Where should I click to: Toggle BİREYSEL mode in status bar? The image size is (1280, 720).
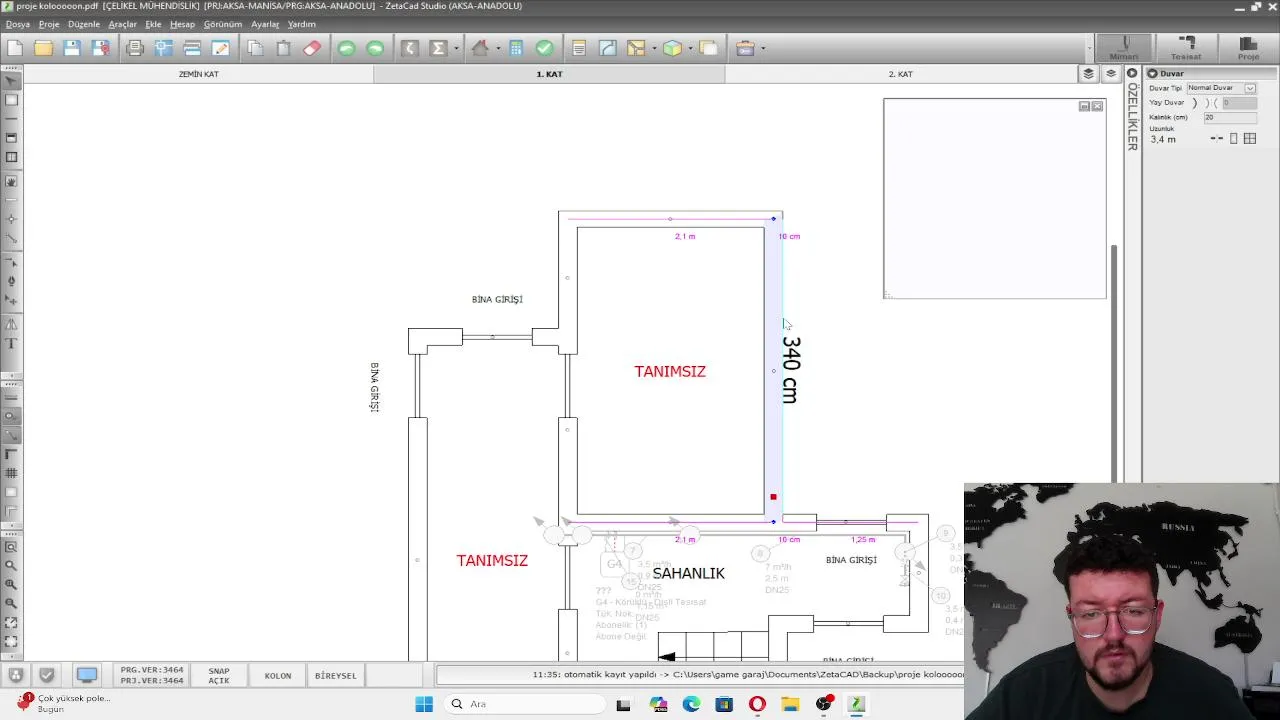(336, 676)
